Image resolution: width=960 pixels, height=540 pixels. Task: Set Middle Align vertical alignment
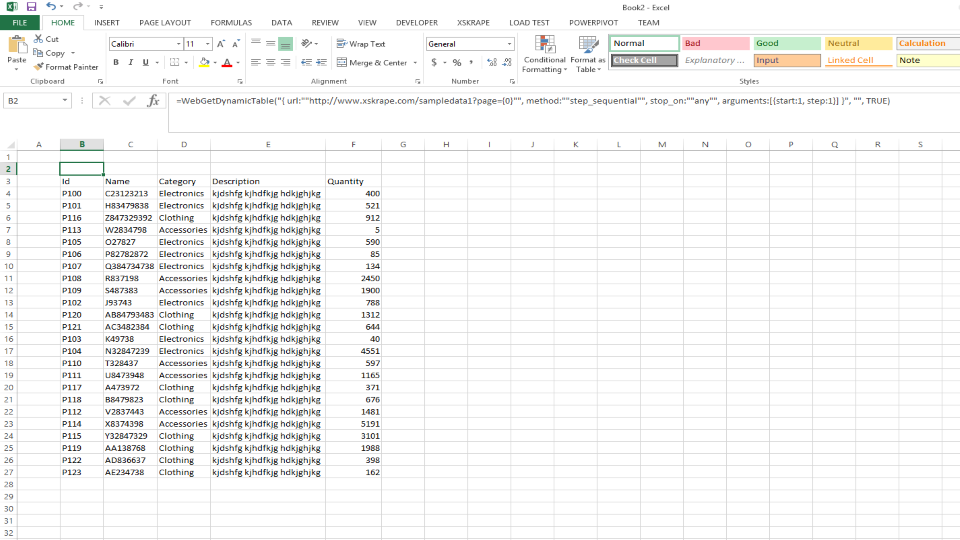click(271, 43)
